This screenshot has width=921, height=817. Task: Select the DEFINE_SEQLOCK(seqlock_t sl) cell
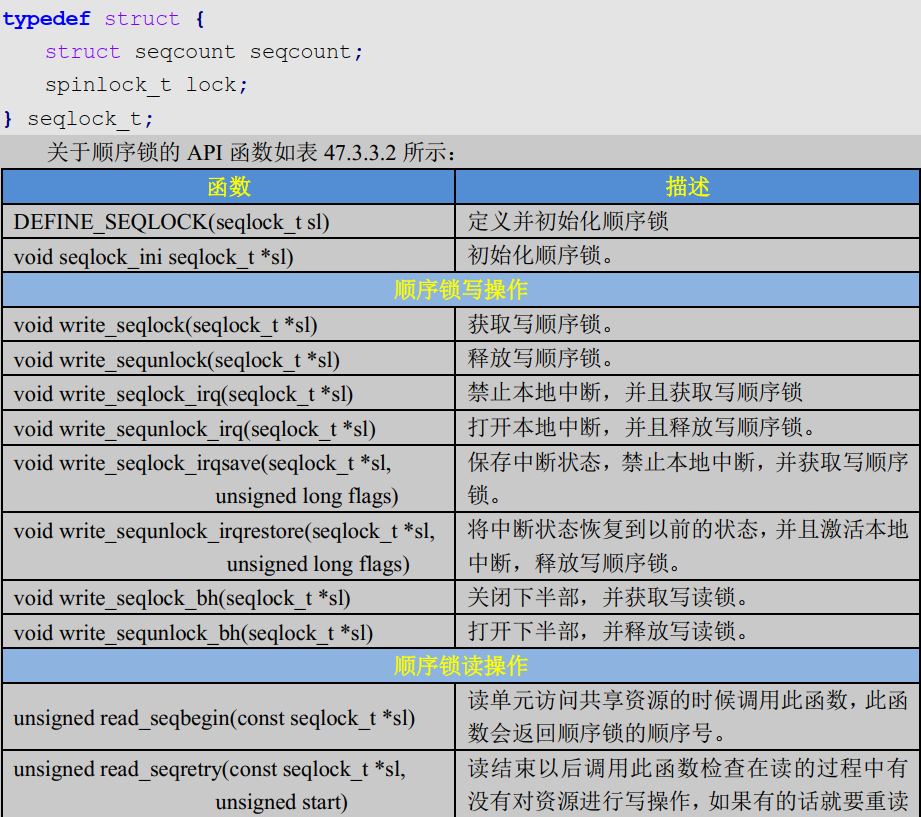(172, 222)
